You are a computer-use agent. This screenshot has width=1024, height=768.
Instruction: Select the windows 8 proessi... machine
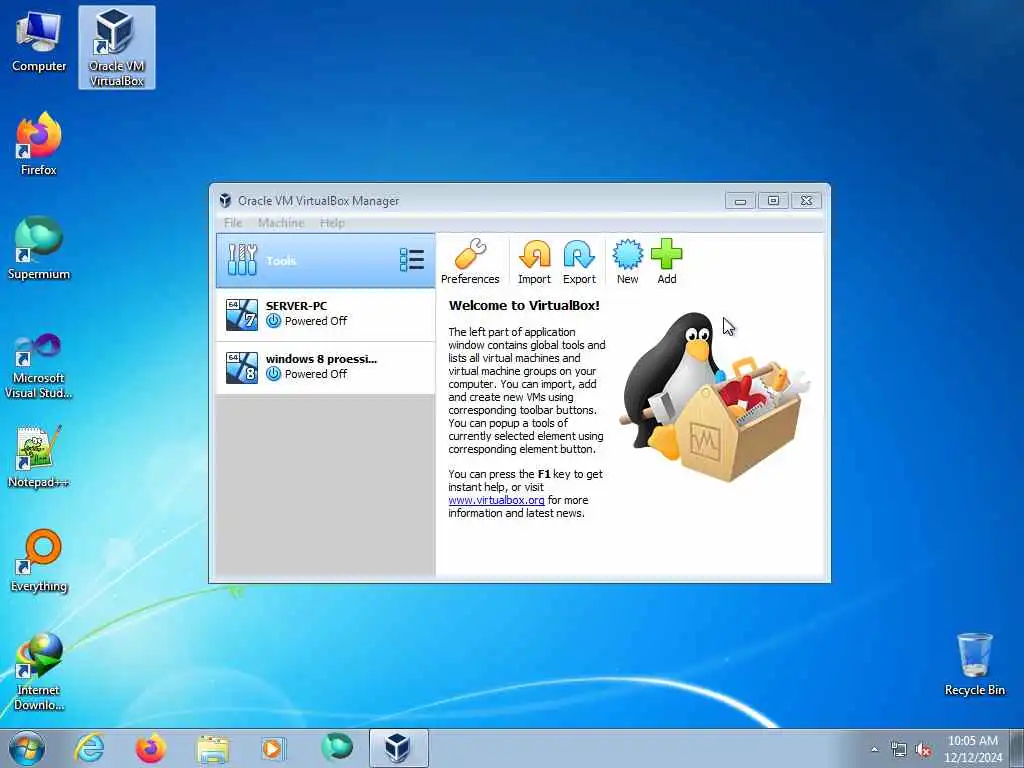coord(325,367)
